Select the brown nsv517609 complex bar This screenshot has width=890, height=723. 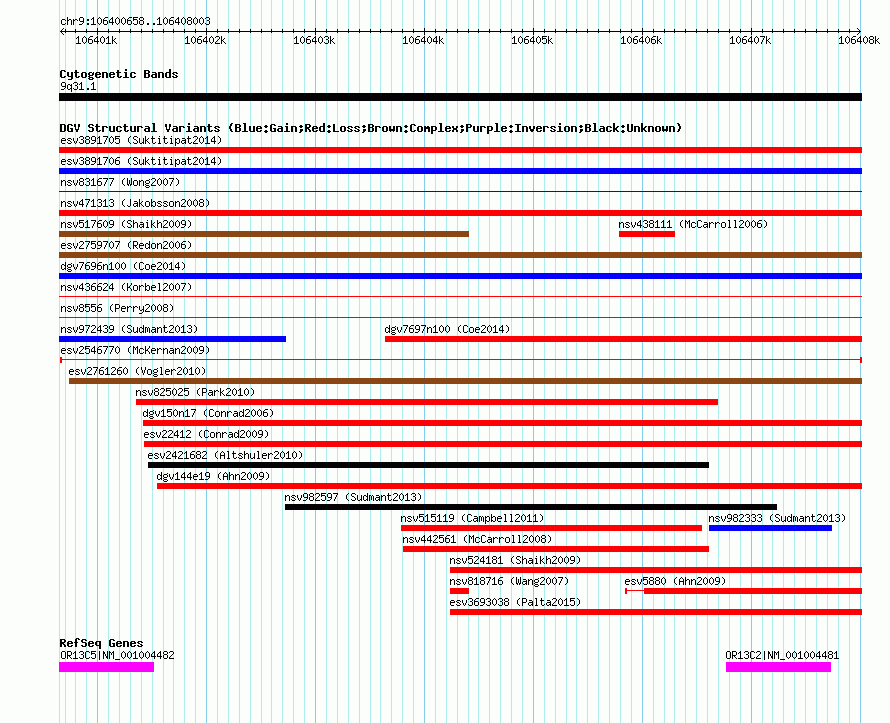click(x=264, y=234)
